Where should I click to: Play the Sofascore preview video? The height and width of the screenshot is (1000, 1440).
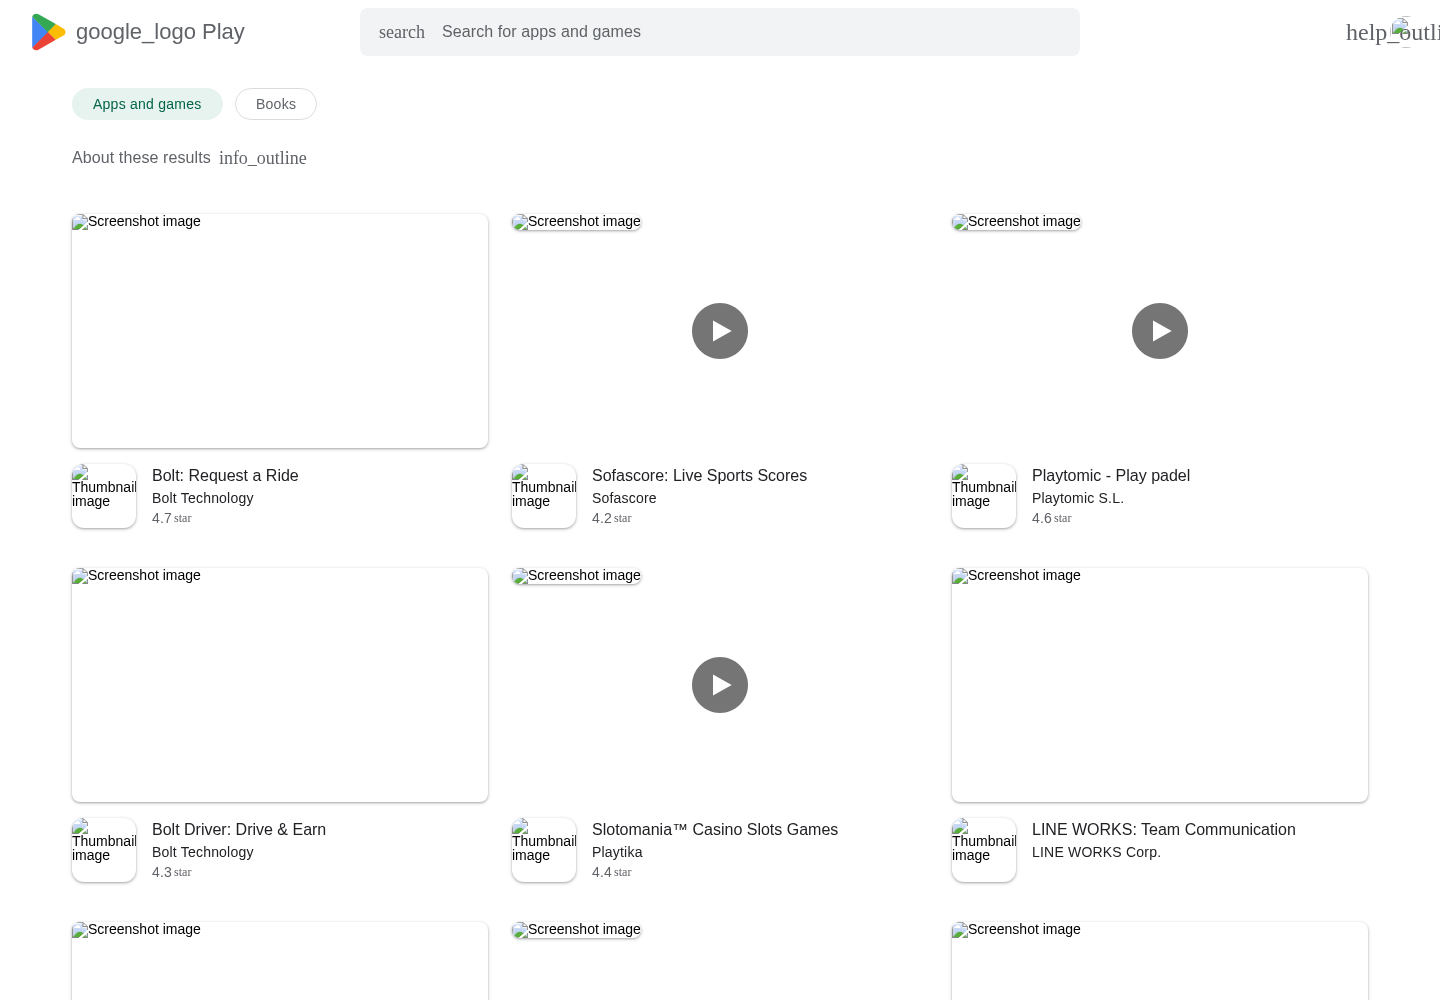pos(720,331)
